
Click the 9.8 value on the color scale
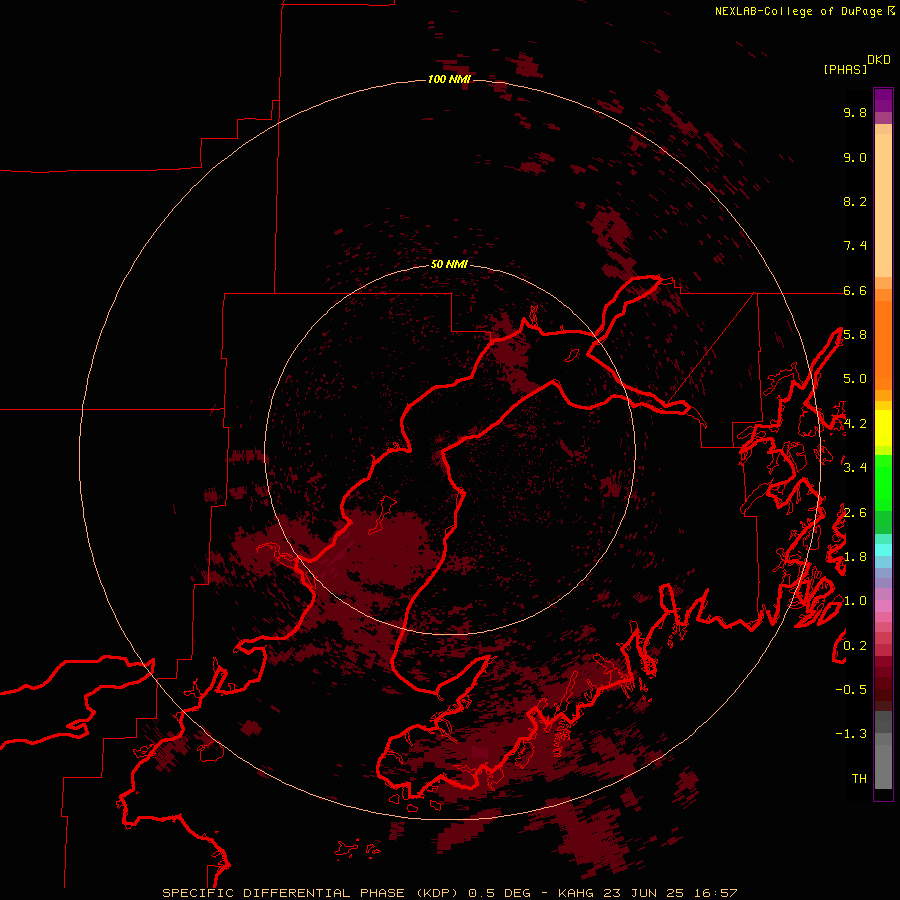click(855, 112)
